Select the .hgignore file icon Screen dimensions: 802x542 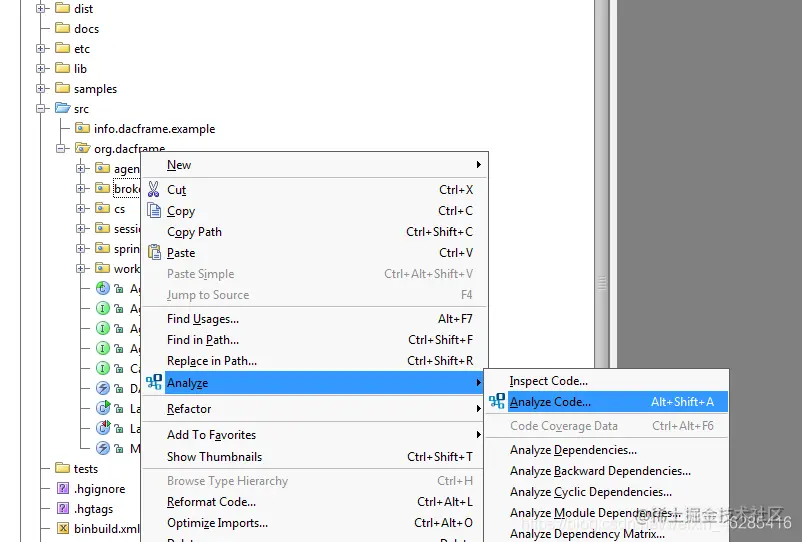click(63, 488)
